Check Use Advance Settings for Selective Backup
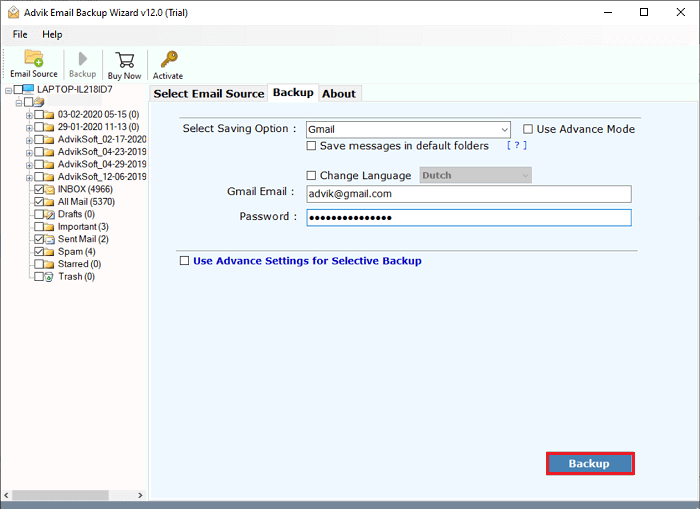700x509 pixels. (184, 260)
